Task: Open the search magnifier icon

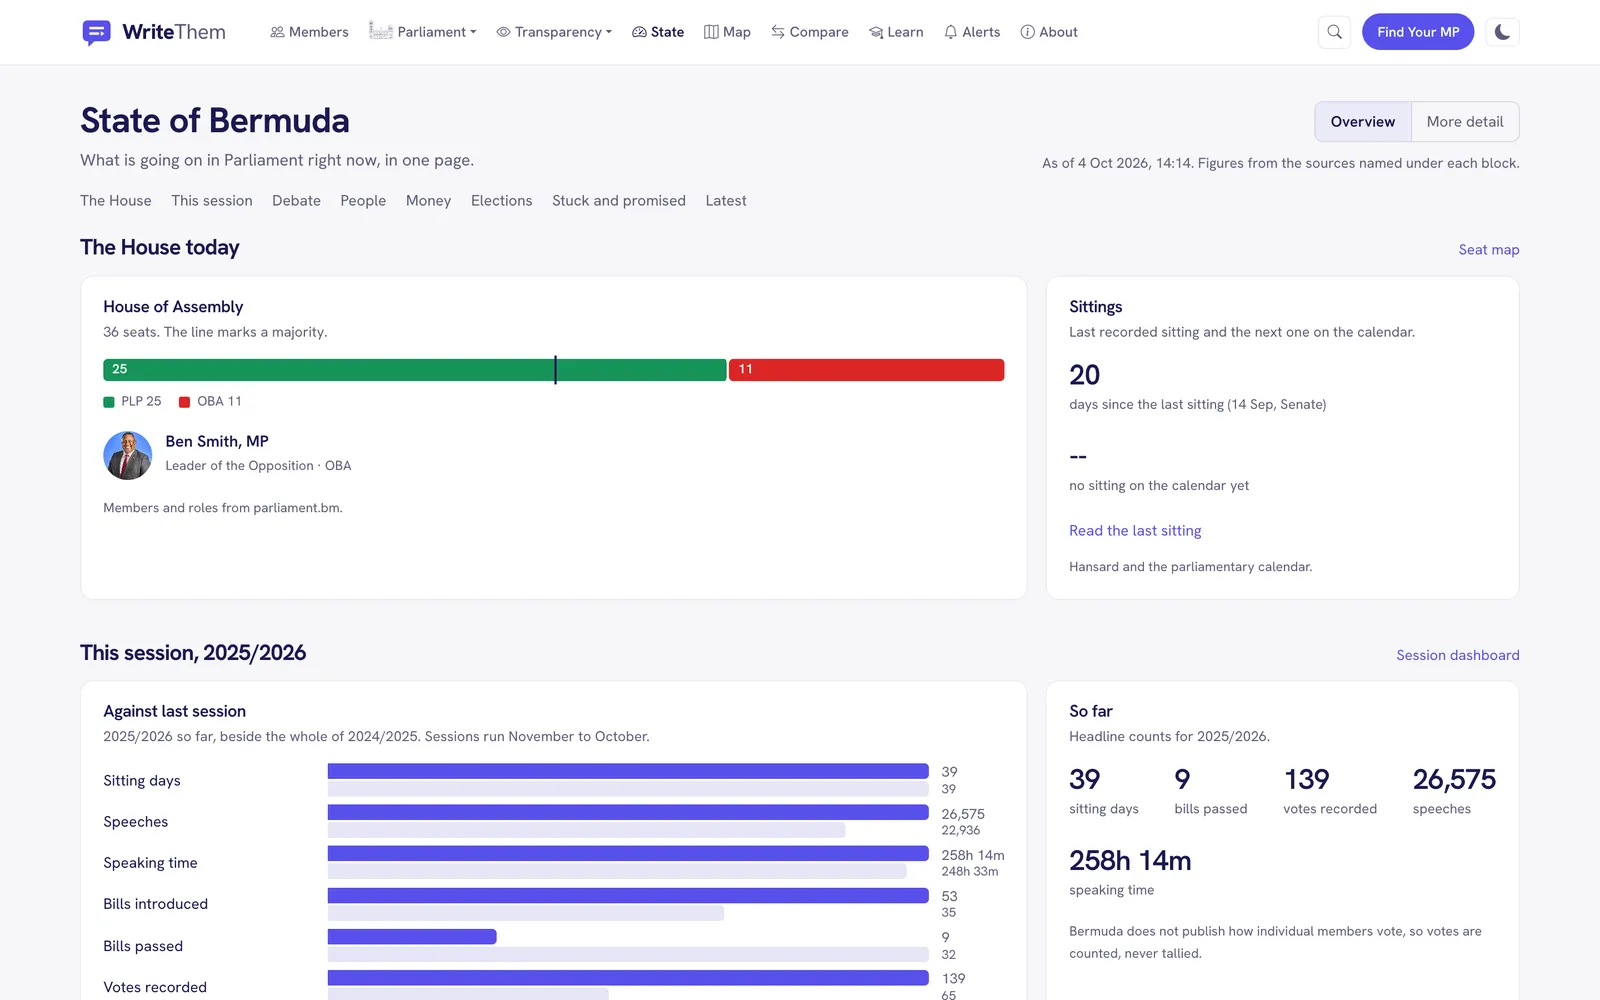Action: click(1334, 32)
